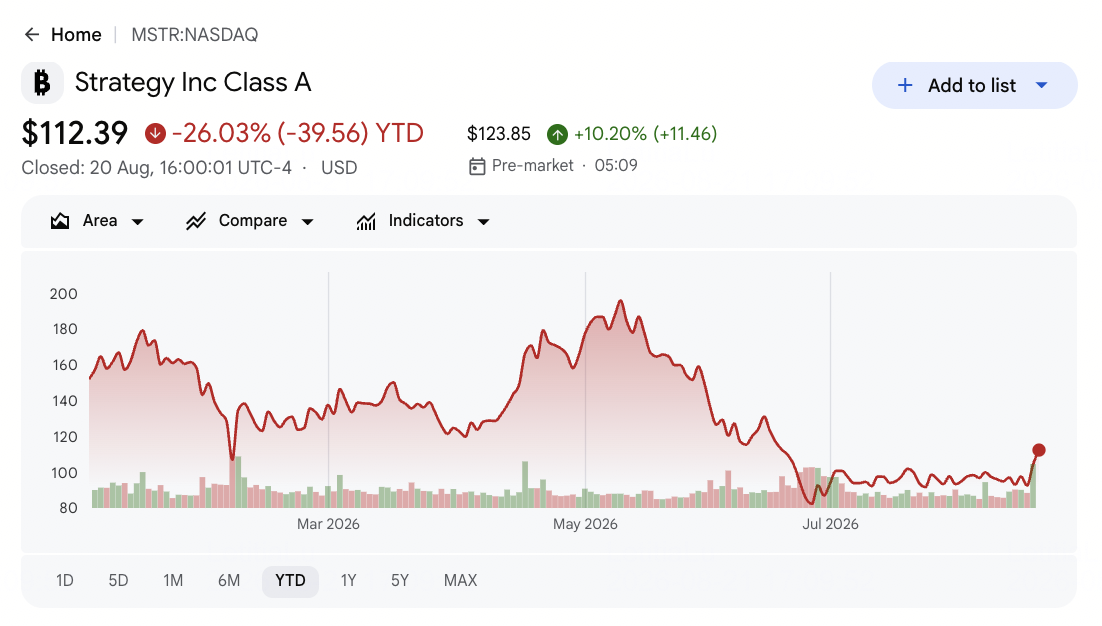
Task: Click the Area chart type icon
Action: (x=60, y=221)
